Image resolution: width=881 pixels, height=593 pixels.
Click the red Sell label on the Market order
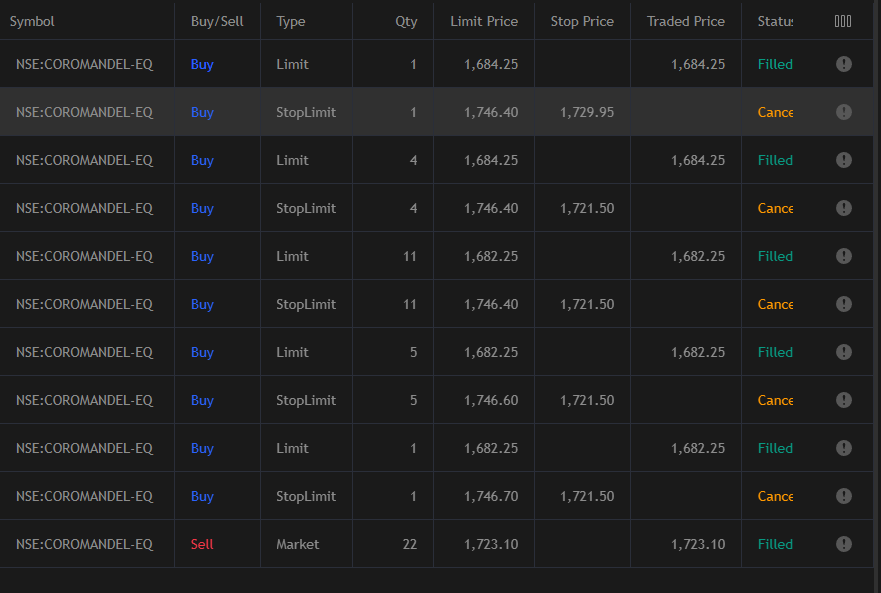200,543
